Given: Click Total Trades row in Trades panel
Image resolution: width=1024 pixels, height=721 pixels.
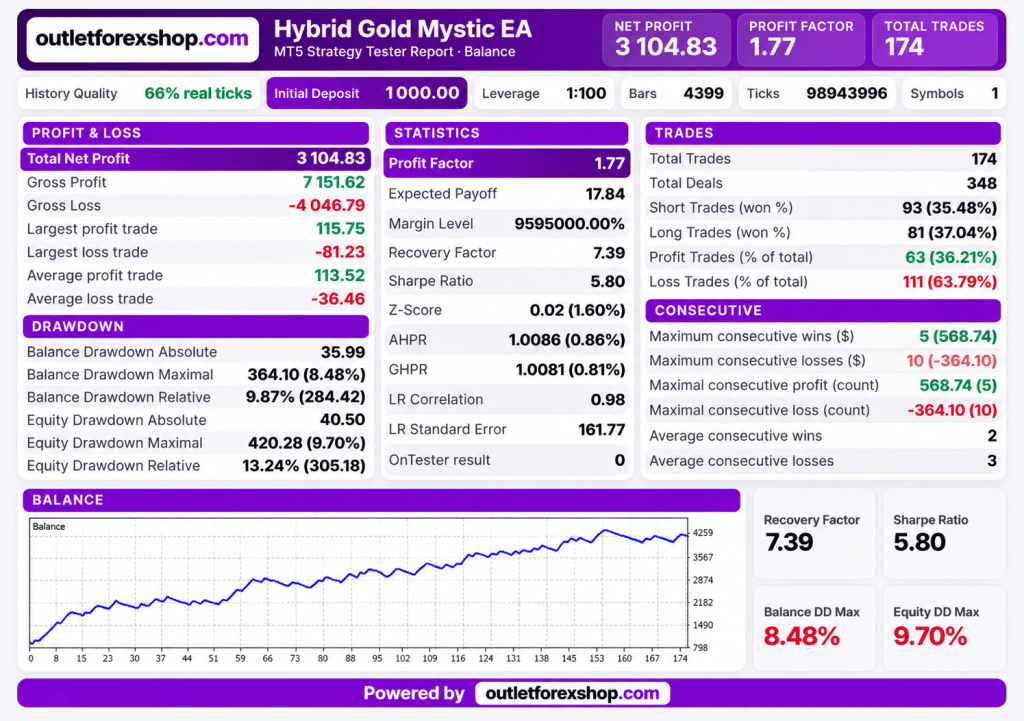Looking at the screenshot, I should click(x=823, y=159).
